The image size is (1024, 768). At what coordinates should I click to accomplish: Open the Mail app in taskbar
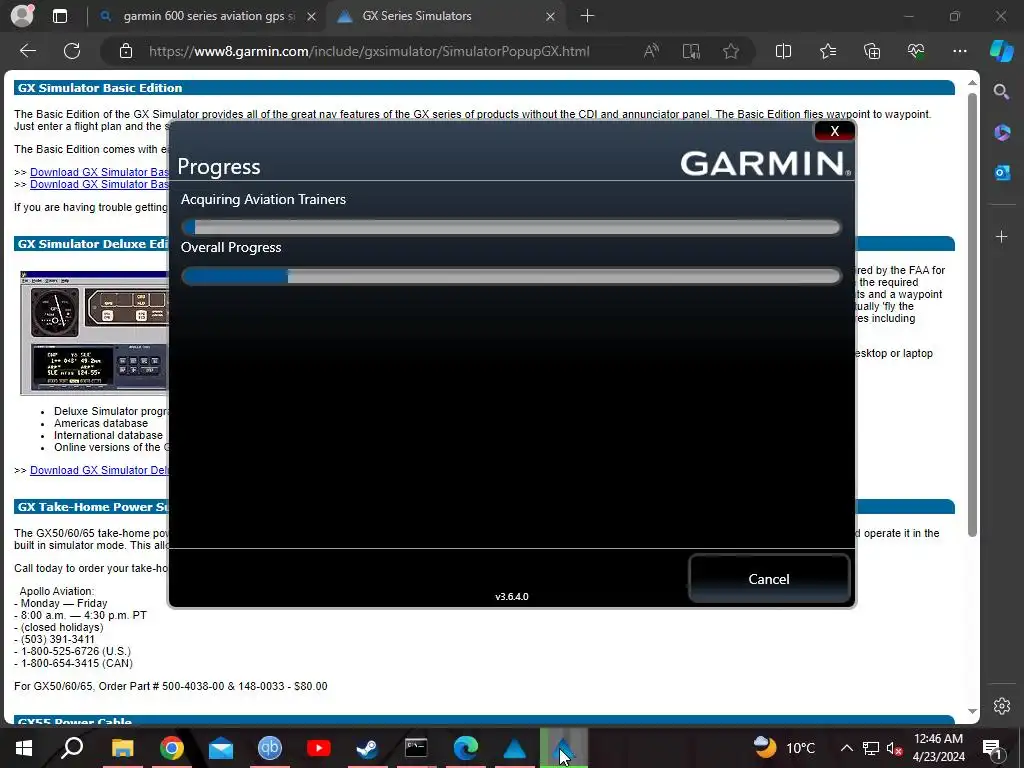[221, 748]
